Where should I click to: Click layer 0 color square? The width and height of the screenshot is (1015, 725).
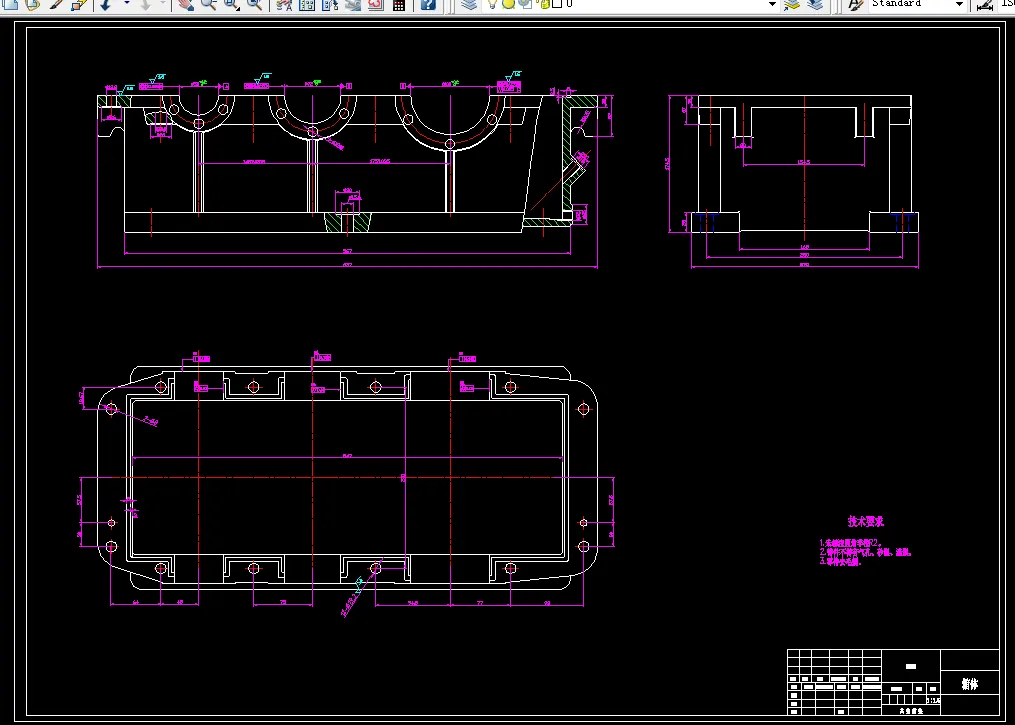tap(557, 4)
